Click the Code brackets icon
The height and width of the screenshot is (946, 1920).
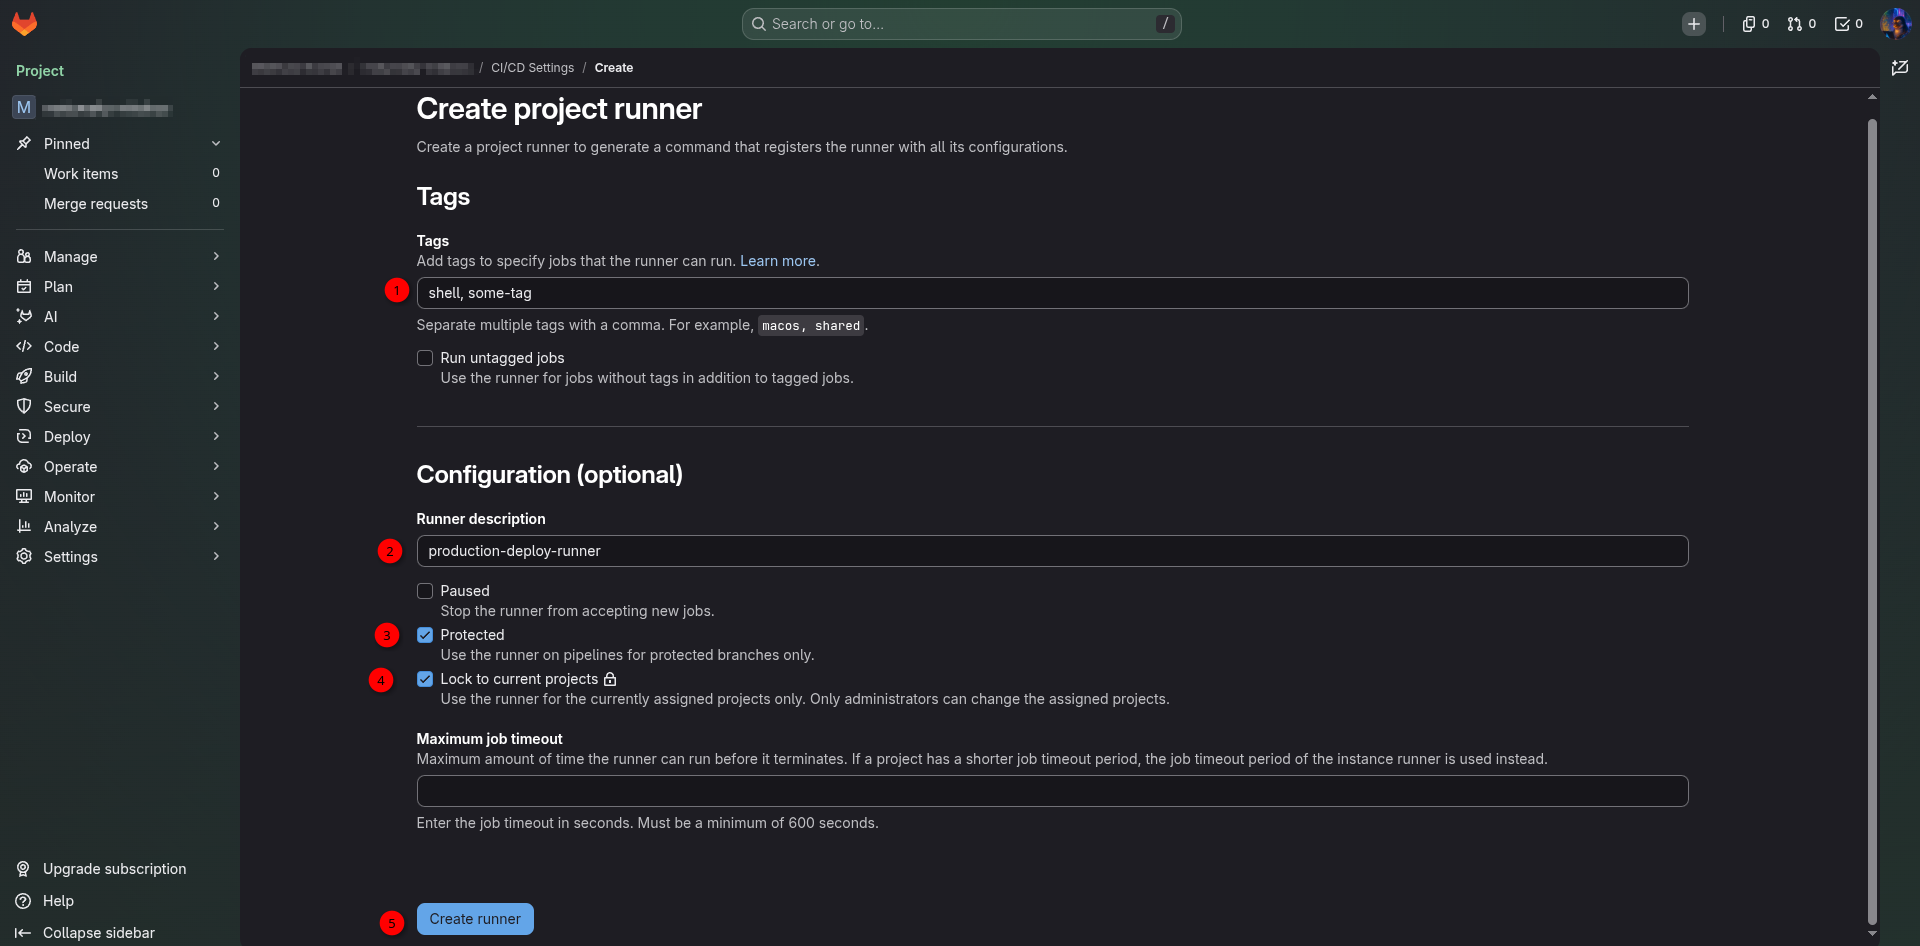24,347
